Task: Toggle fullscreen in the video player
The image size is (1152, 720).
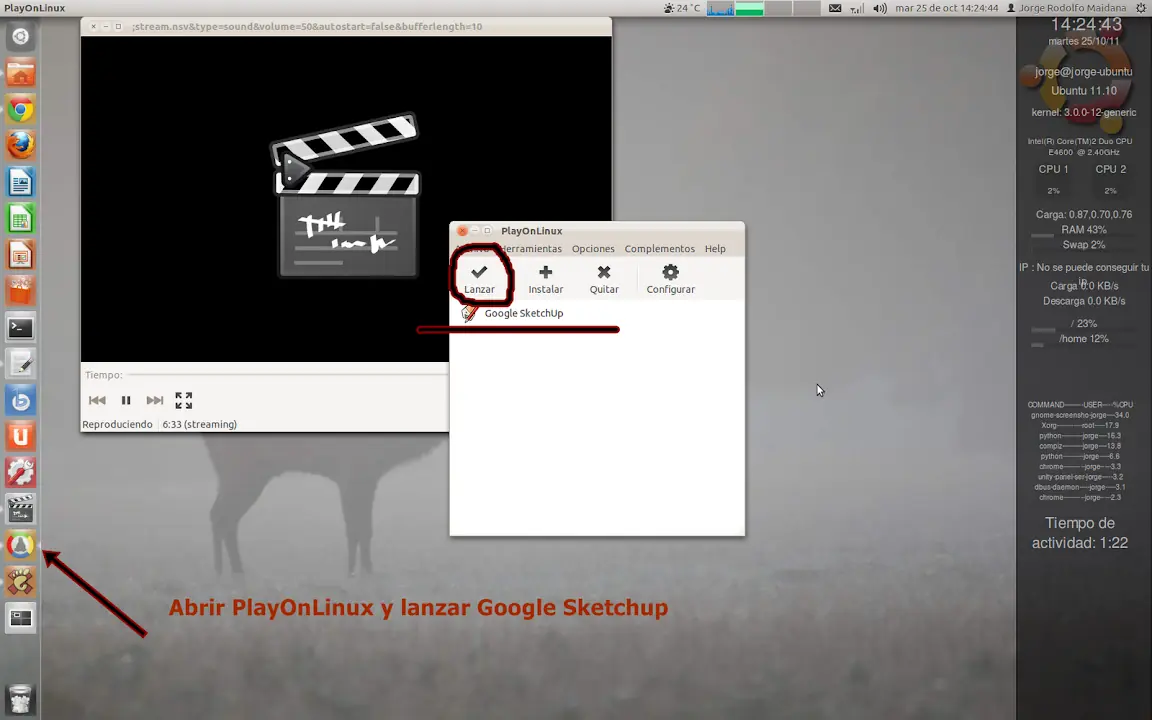Action: [x=184, y=400]
